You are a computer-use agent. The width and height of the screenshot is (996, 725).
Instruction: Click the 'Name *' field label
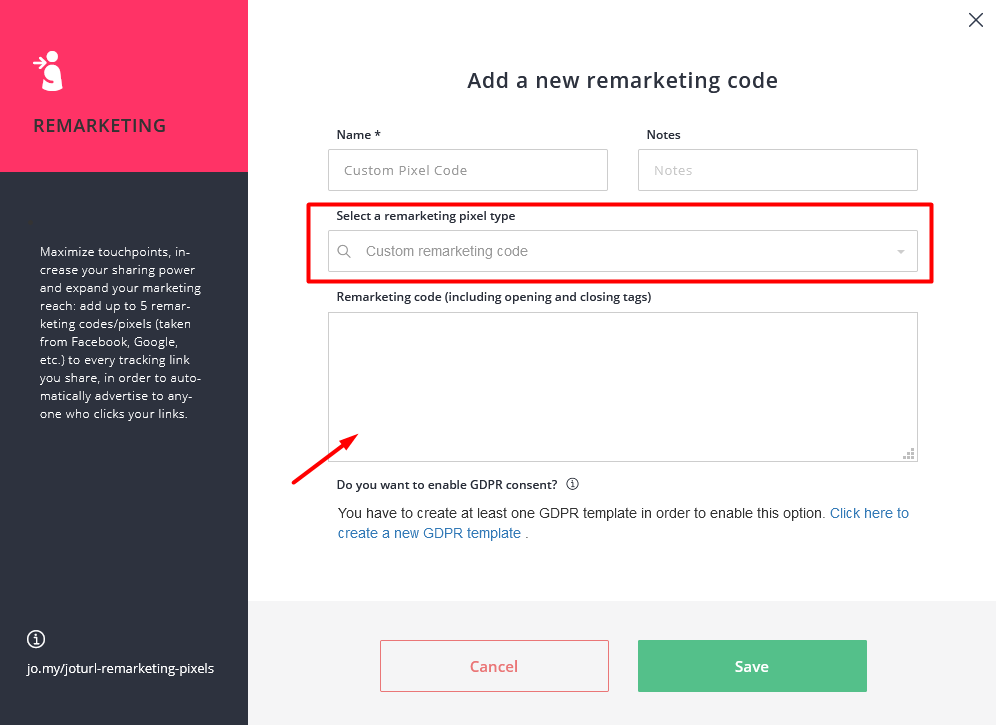coord(358,135)
